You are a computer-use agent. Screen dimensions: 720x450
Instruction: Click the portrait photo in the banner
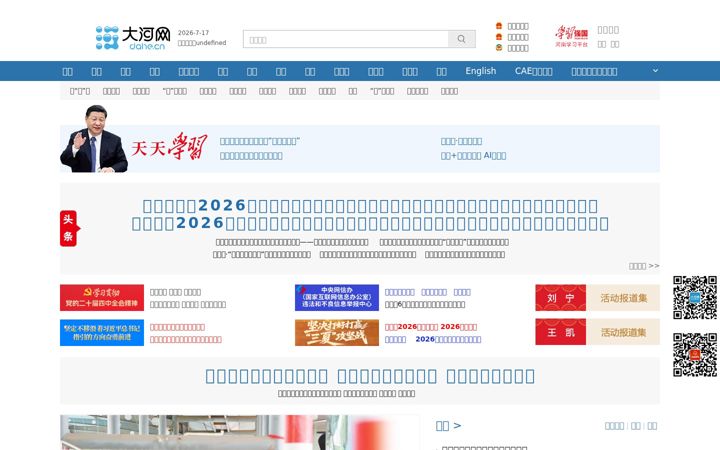pos(94,139)
